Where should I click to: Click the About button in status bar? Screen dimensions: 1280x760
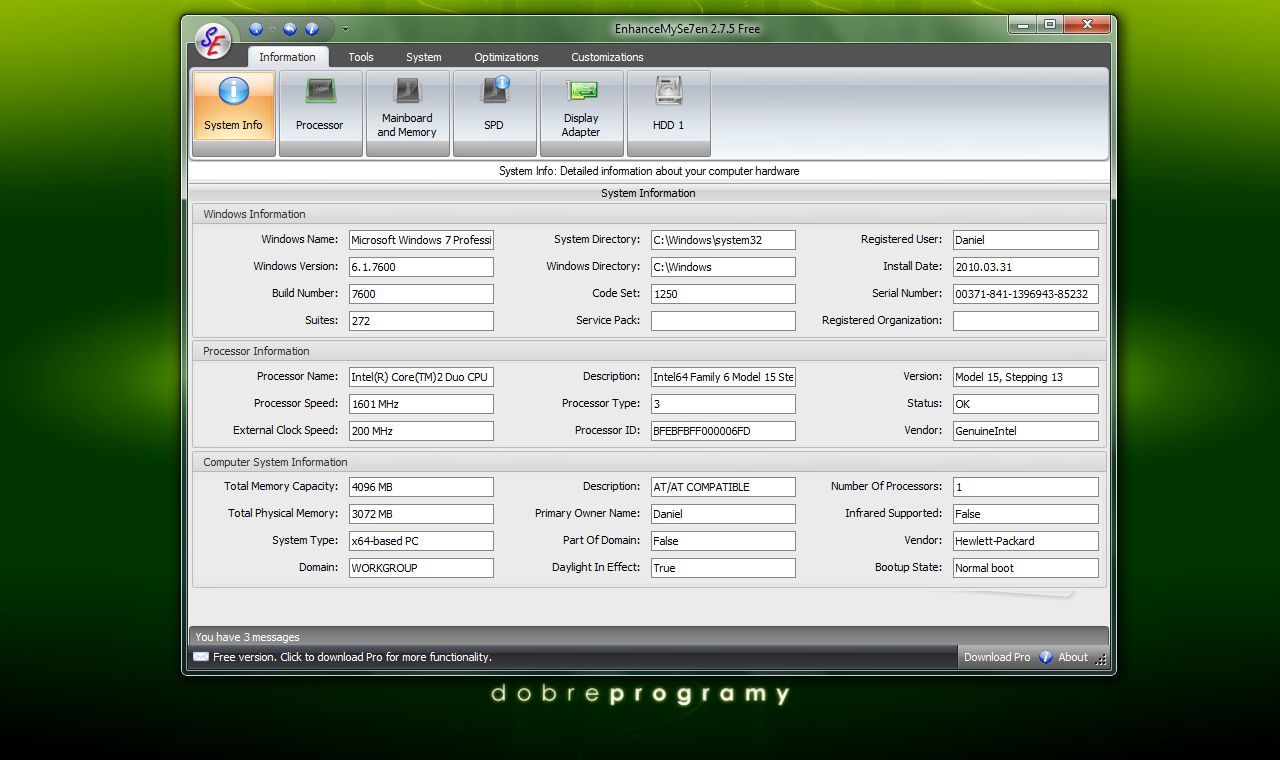click(x=1072, y=657)
